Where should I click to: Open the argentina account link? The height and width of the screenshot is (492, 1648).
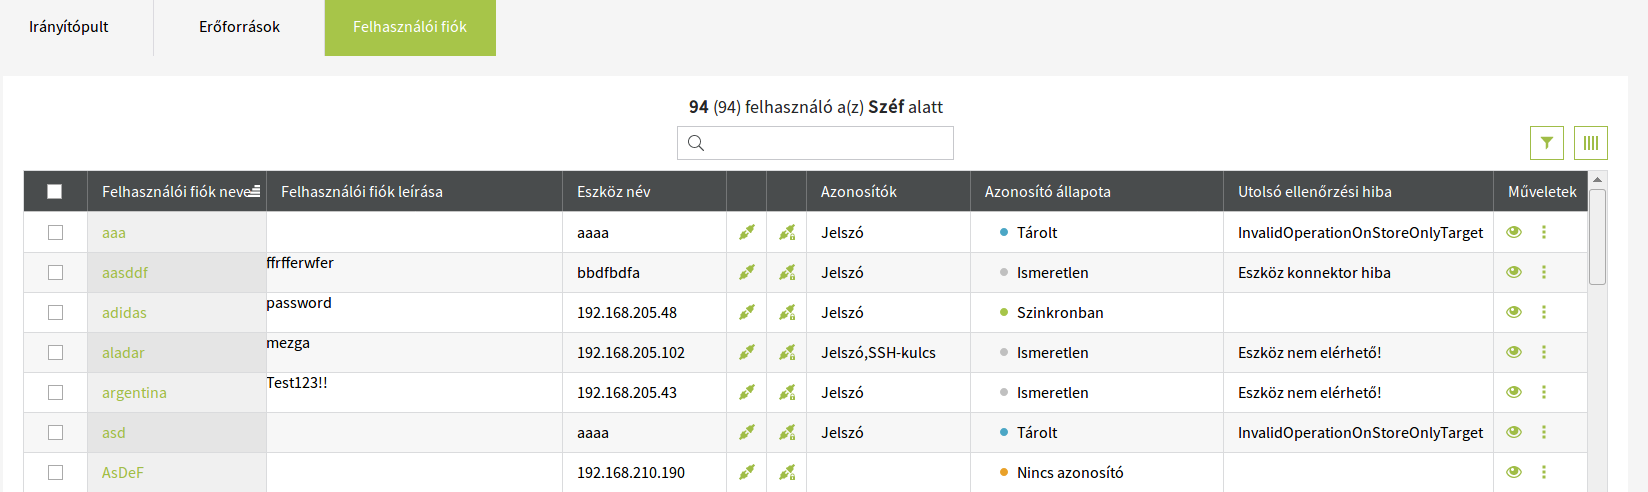(134, 392)
